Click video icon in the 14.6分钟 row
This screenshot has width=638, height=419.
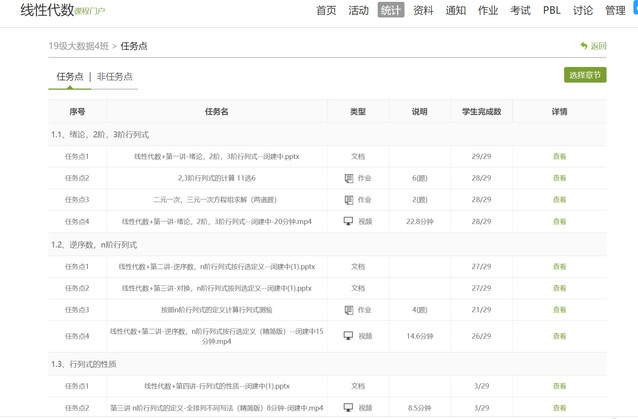[349, 336]
